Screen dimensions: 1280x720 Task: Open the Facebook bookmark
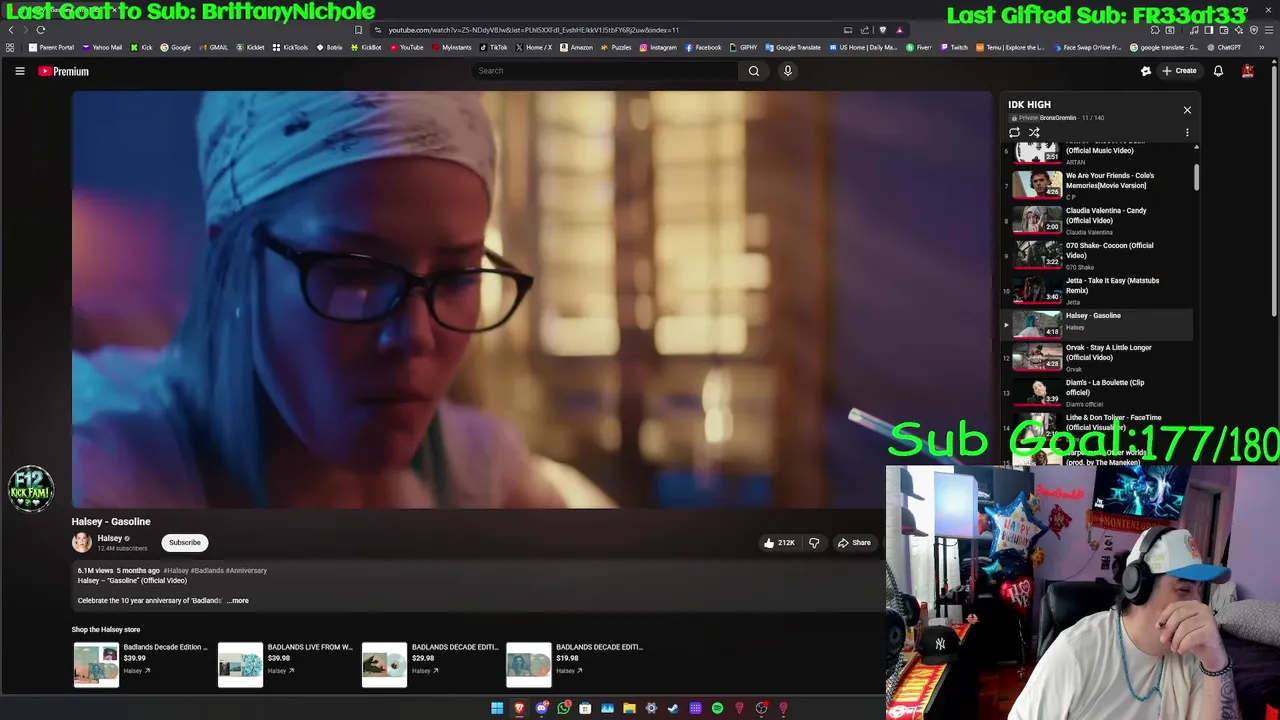pyautogui.click(x=703, y=47)
